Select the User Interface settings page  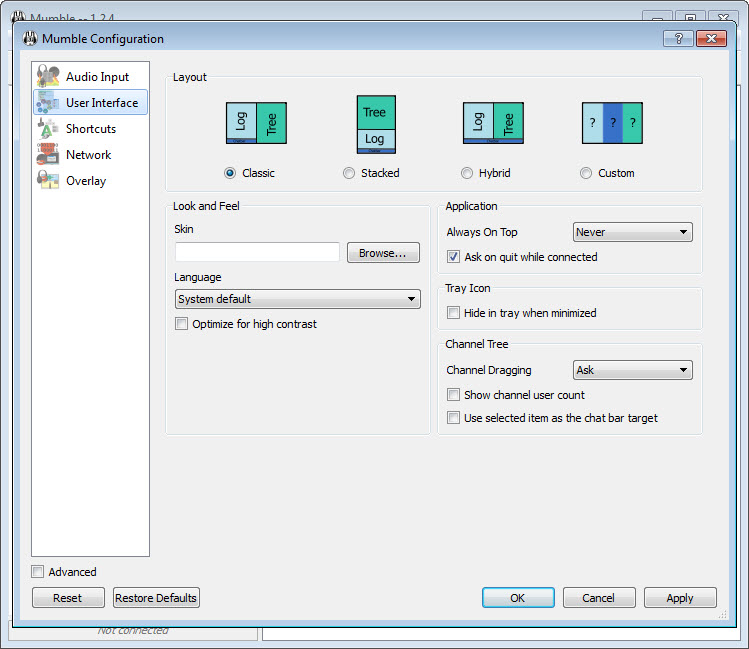point(90,102)
